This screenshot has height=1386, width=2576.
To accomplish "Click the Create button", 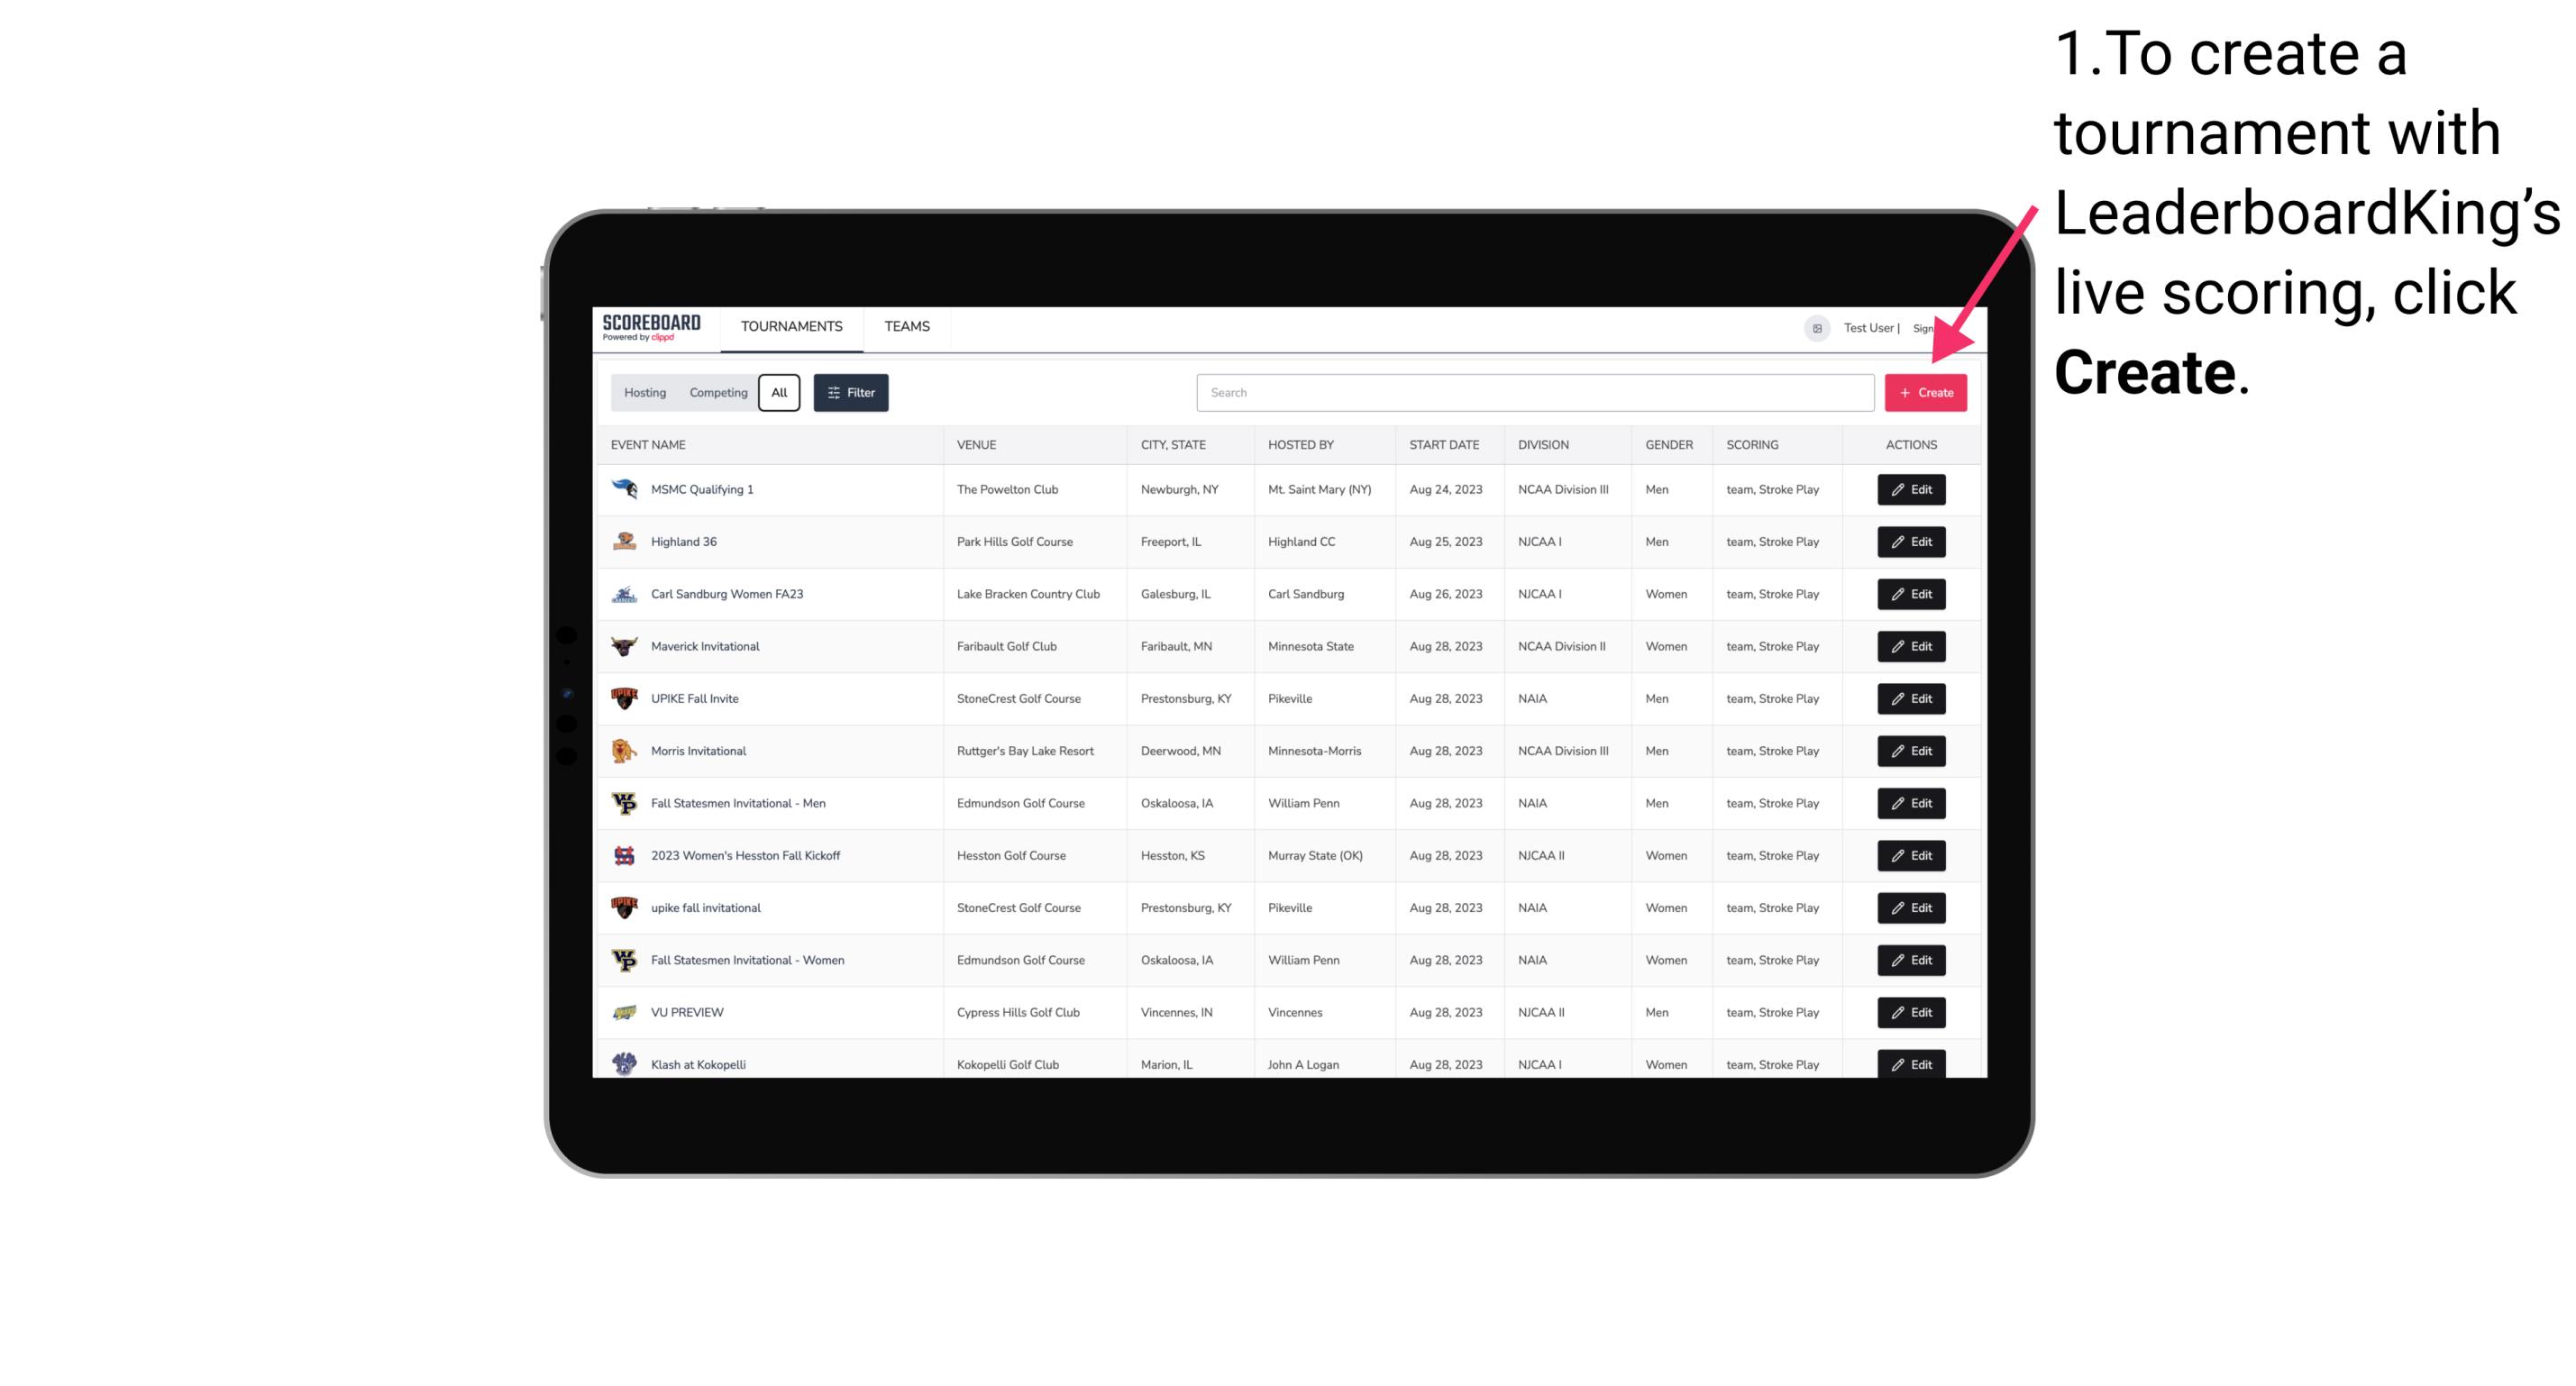I will pos(1924,393).
